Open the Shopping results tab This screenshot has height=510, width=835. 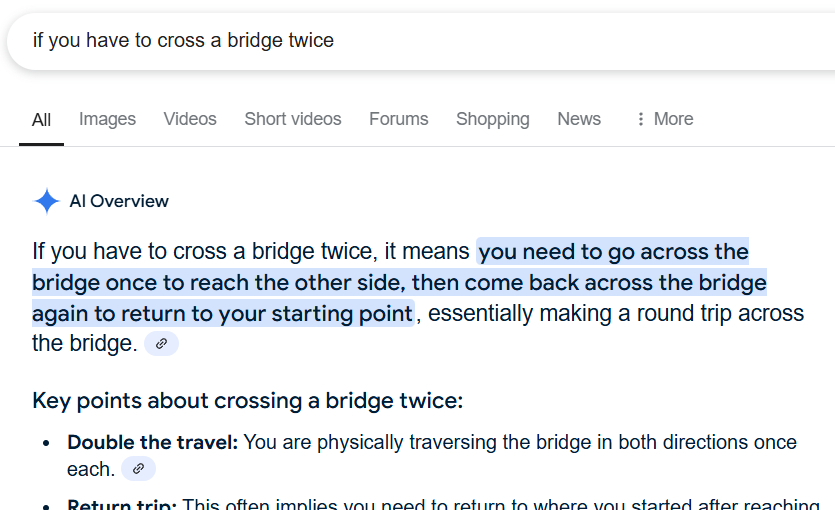pyautogui.click(x=492, y=119)
